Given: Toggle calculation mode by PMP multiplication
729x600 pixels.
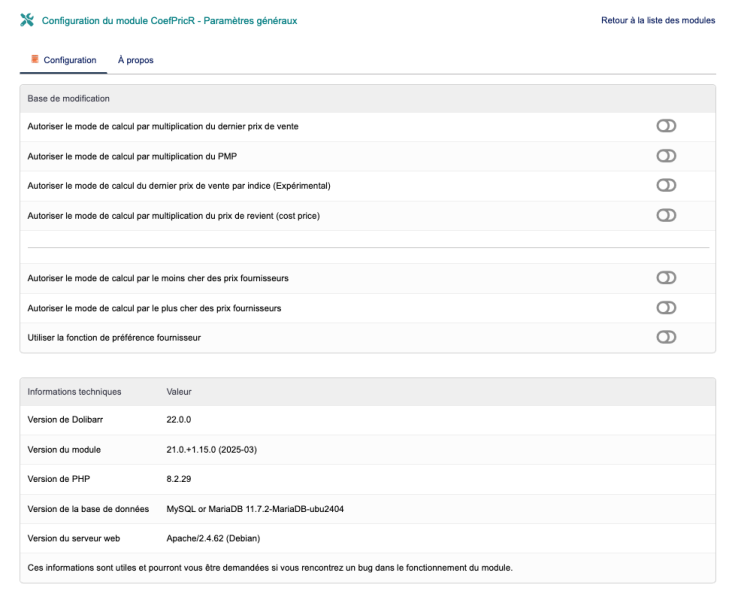Looking at the screenshot, I should click(666, 156).
